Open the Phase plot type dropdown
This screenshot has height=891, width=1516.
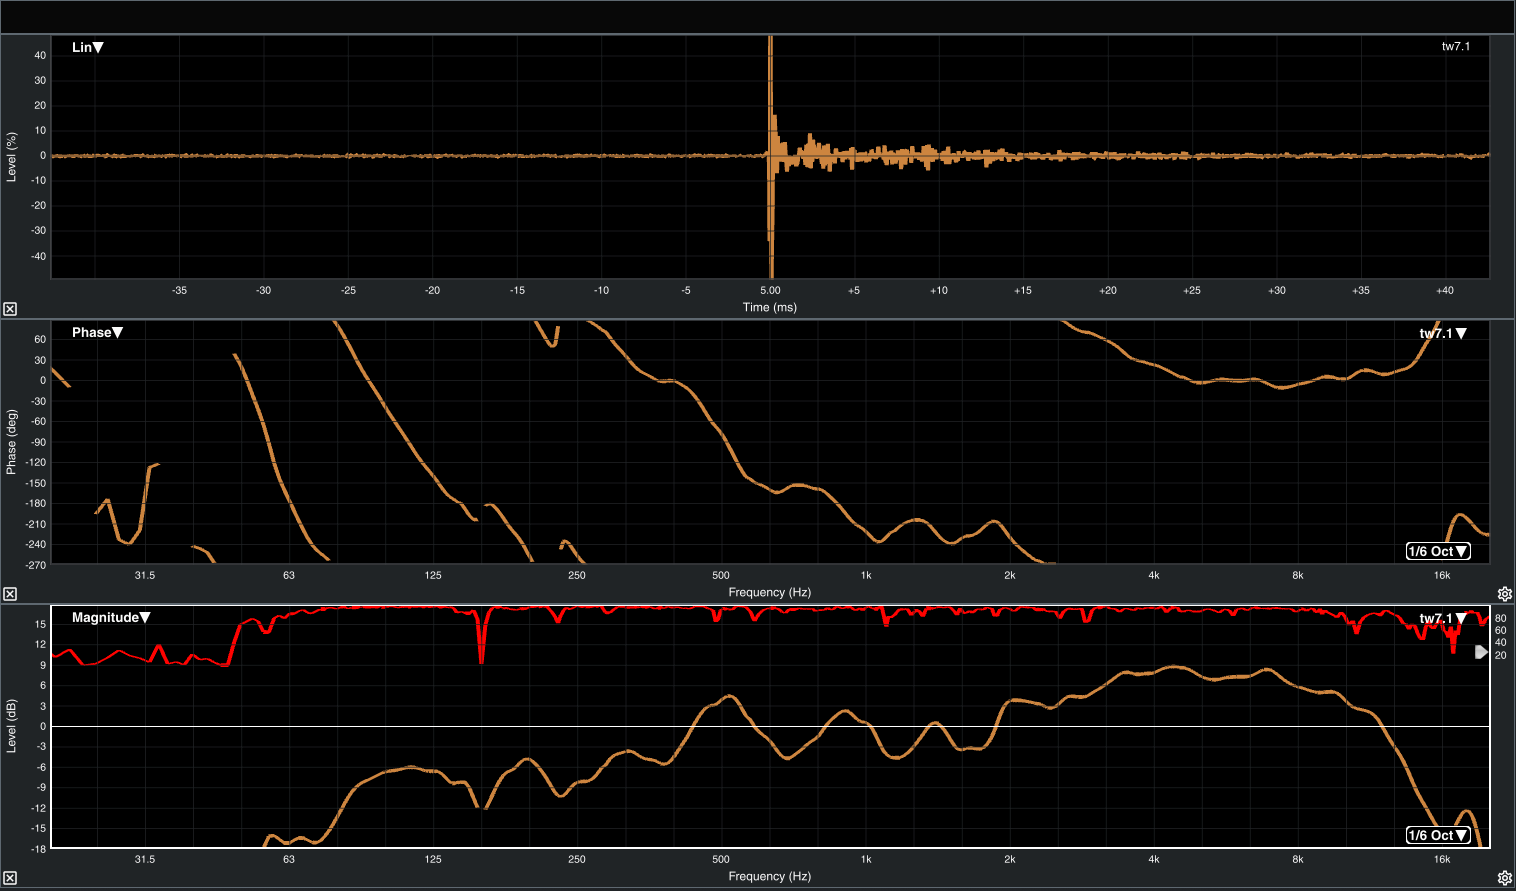[x=97, y=332]
